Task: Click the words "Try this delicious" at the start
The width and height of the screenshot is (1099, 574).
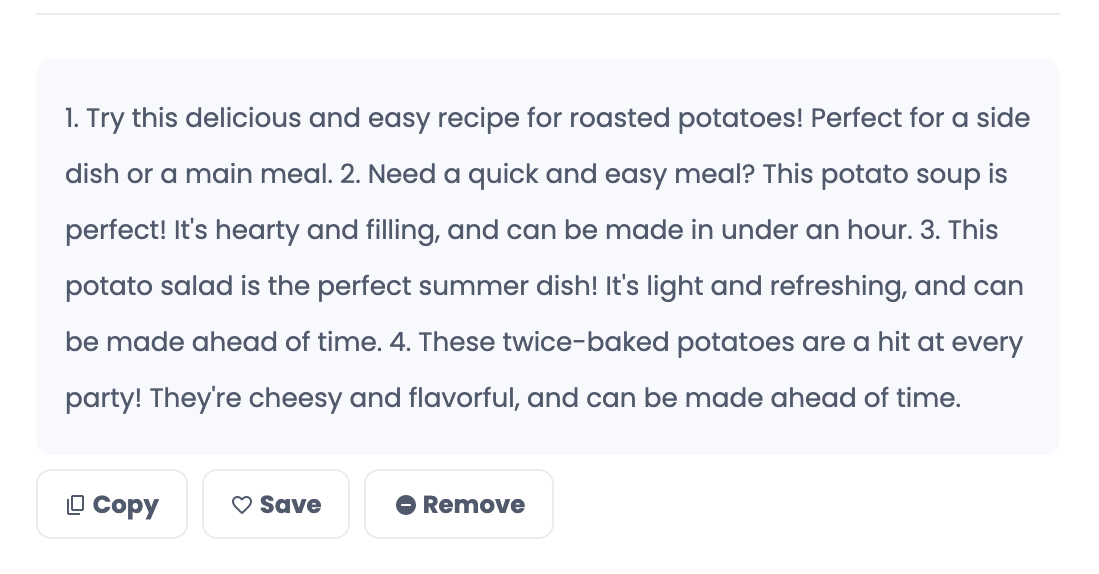Action: pyautogui.click(x=193, y=119)
